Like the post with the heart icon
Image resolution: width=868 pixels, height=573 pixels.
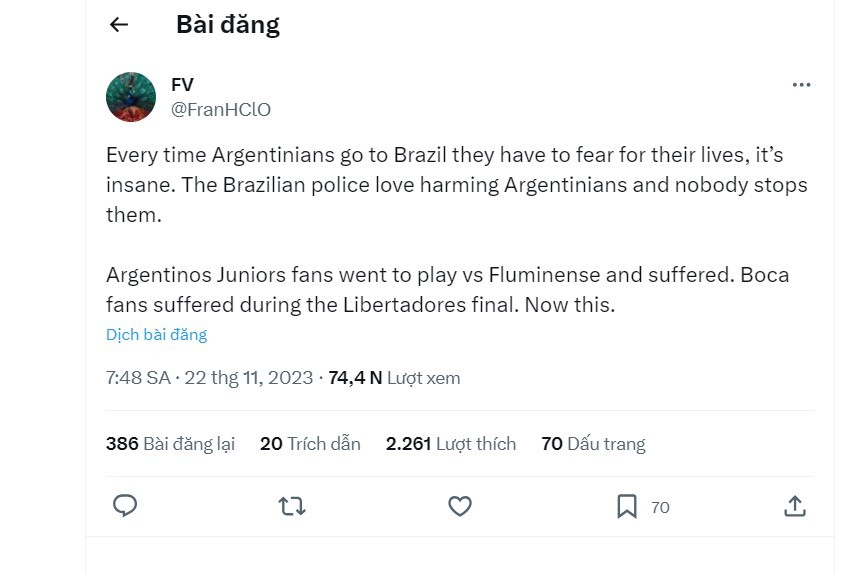coord(459,506)
